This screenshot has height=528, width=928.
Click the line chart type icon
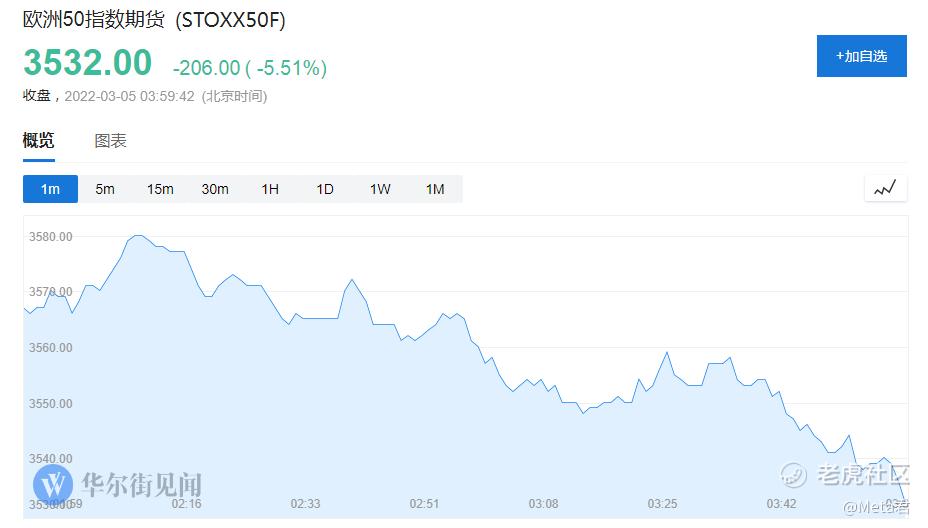click(885, 188)
